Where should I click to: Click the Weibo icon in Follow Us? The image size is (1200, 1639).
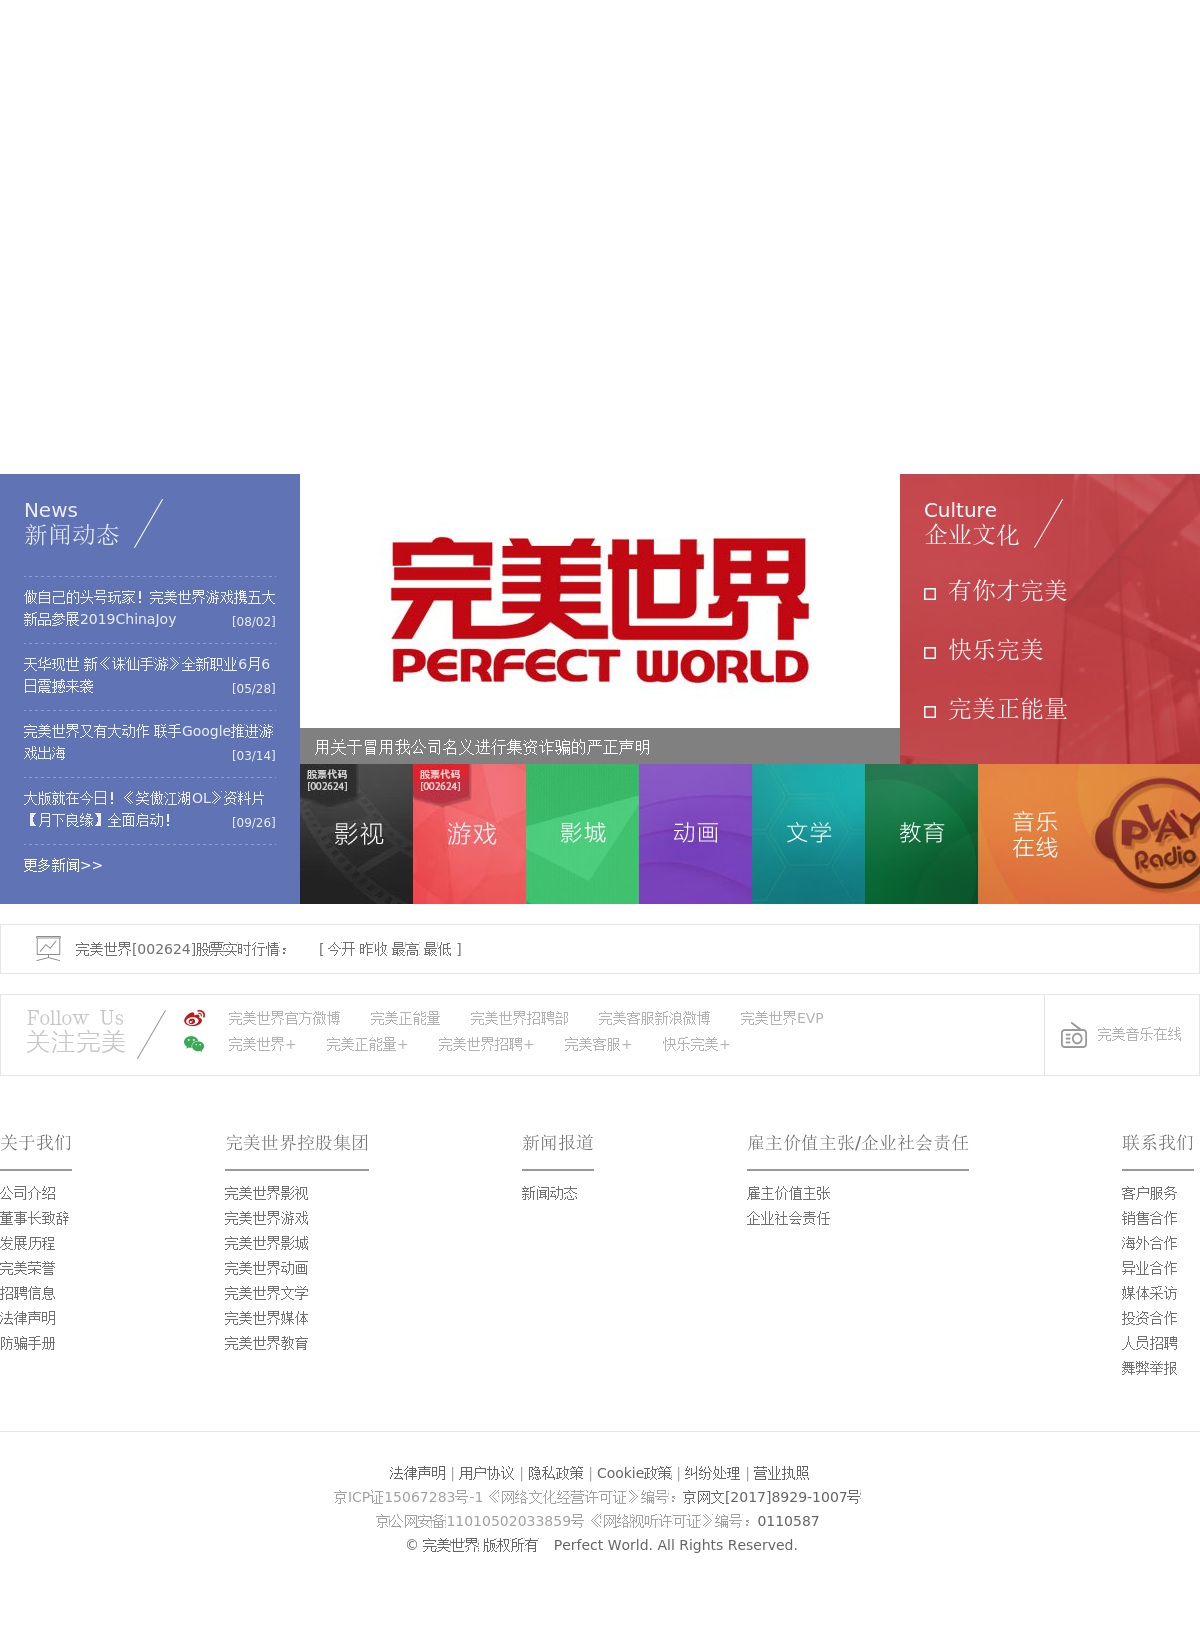194,1018
